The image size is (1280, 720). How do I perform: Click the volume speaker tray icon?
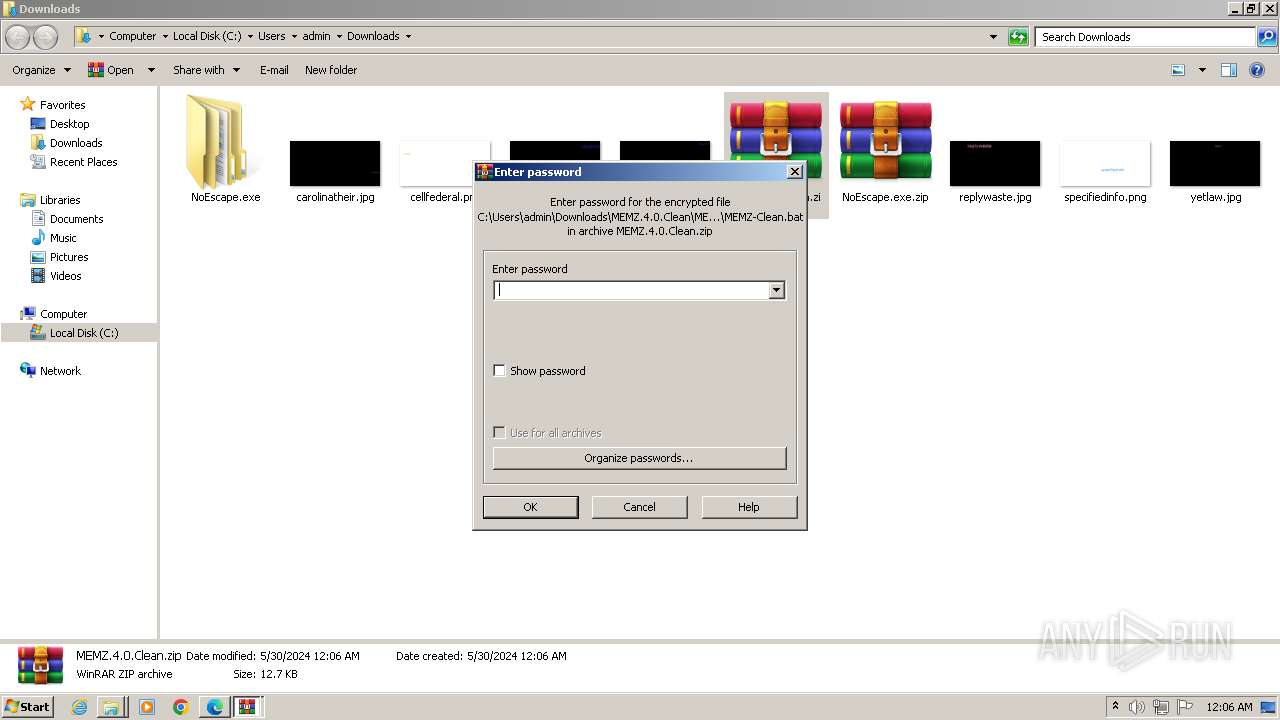[x=1136, y=707]
